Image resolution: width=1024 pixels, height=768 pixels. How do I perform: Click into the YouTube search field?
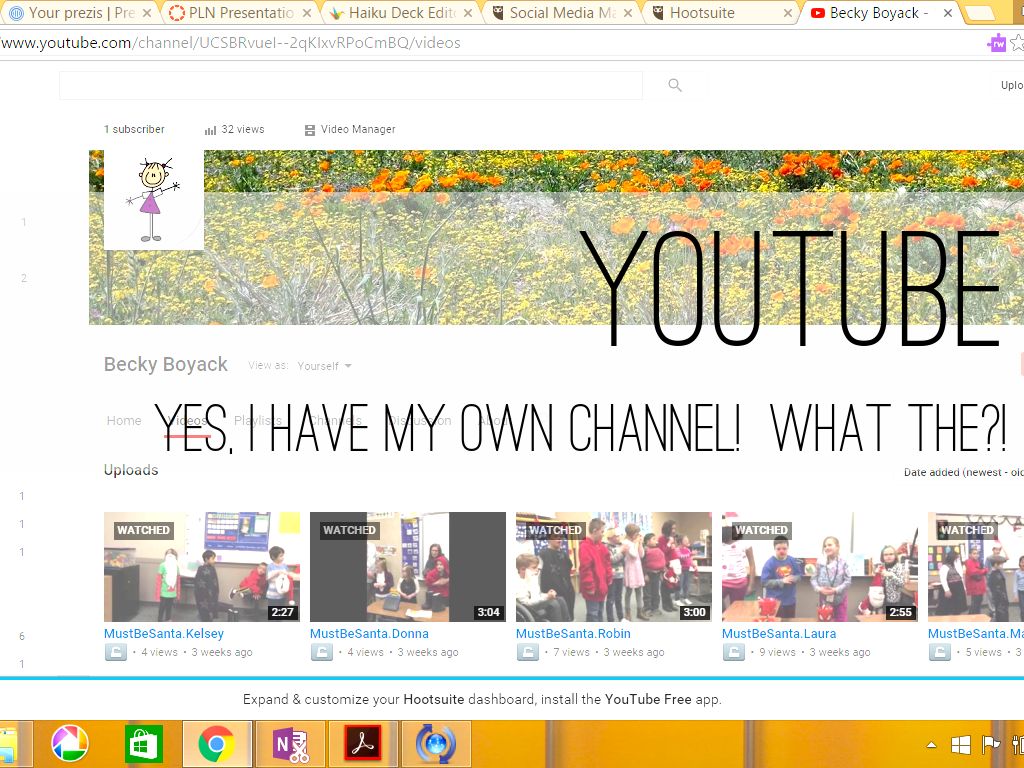(x=350, y=86)
